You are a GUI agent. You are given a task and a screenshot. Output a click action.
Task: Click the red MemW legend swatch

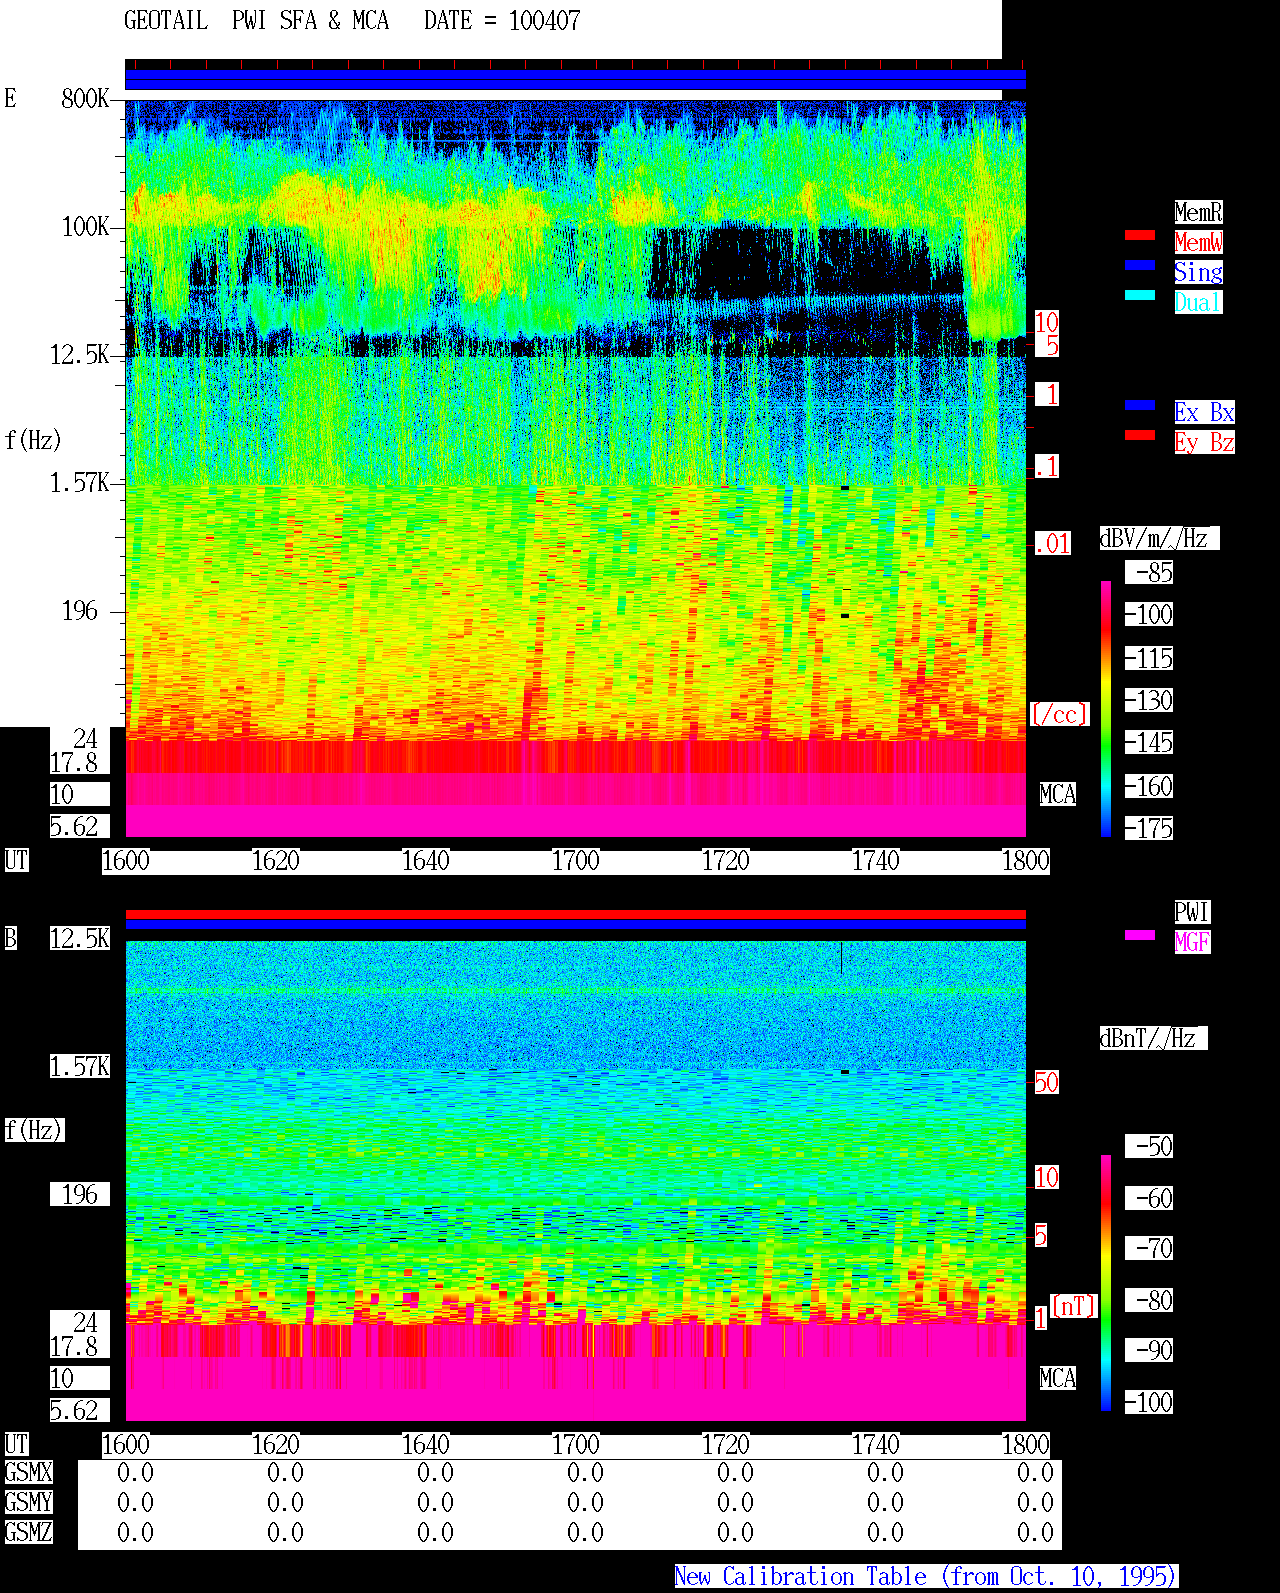(1140, 235)
